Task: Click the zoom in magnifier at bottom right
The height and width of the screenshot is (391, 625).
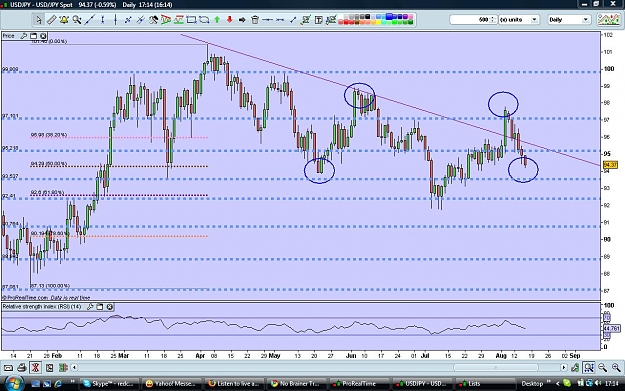Action: (616, 367)
